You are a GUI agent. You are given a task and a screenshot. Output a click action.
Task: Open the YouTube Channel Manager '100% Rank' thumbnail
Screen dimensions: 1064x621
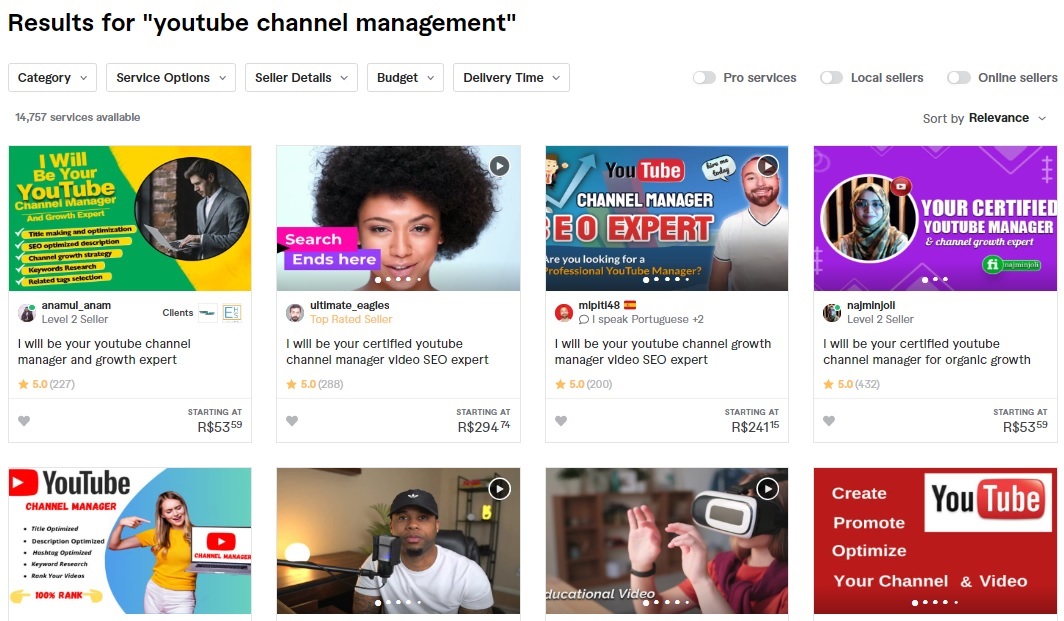(x=130, y=541)
